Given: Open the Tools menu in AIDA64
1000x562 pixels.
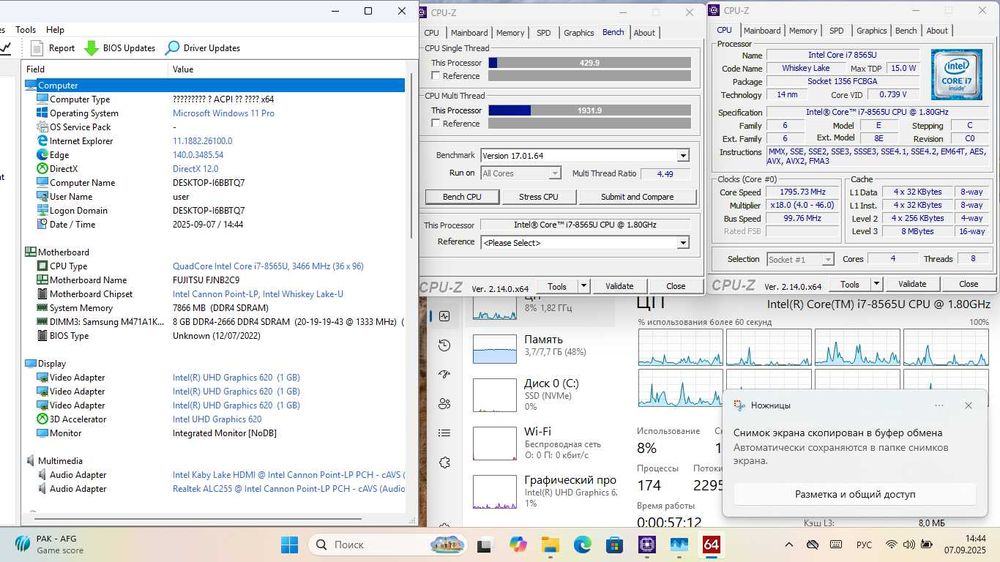Looking at the screenshot, I should pos(26,29).
